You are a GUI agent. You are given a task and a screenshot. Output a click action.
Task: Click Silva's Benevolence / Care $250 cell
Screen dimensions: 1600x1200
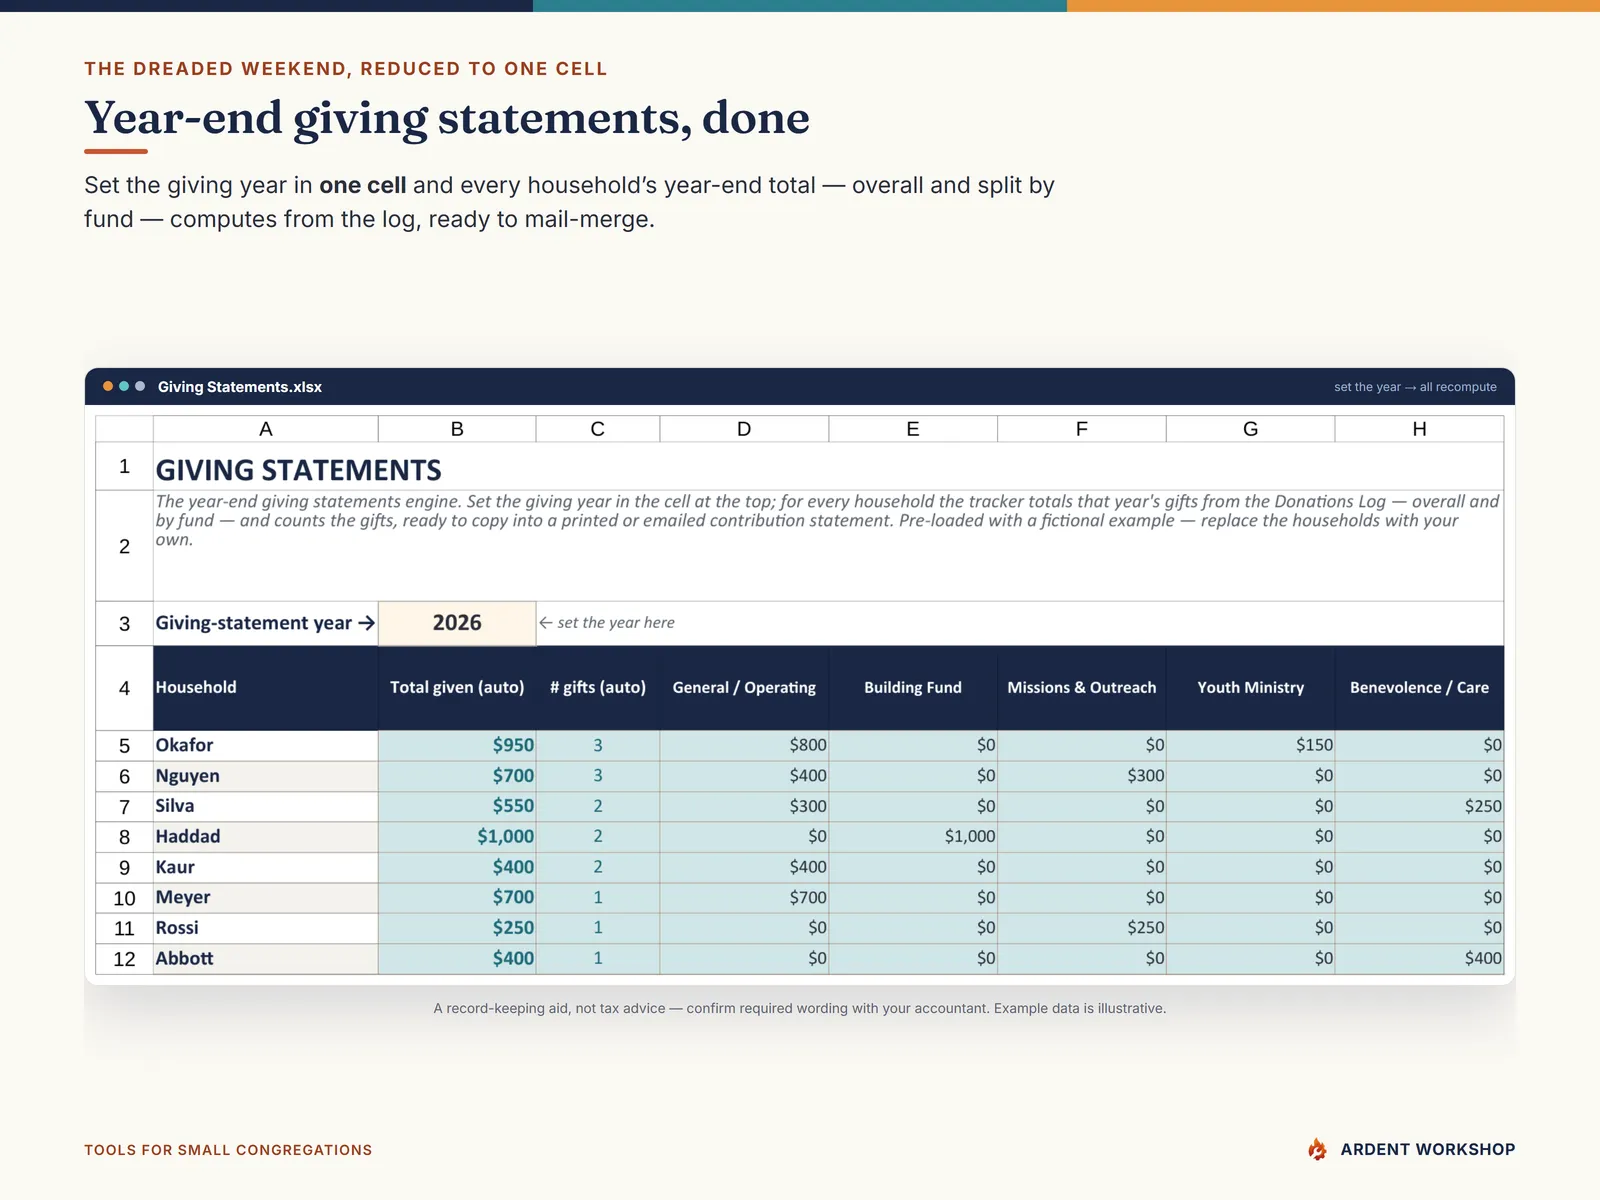point(1419,806)
